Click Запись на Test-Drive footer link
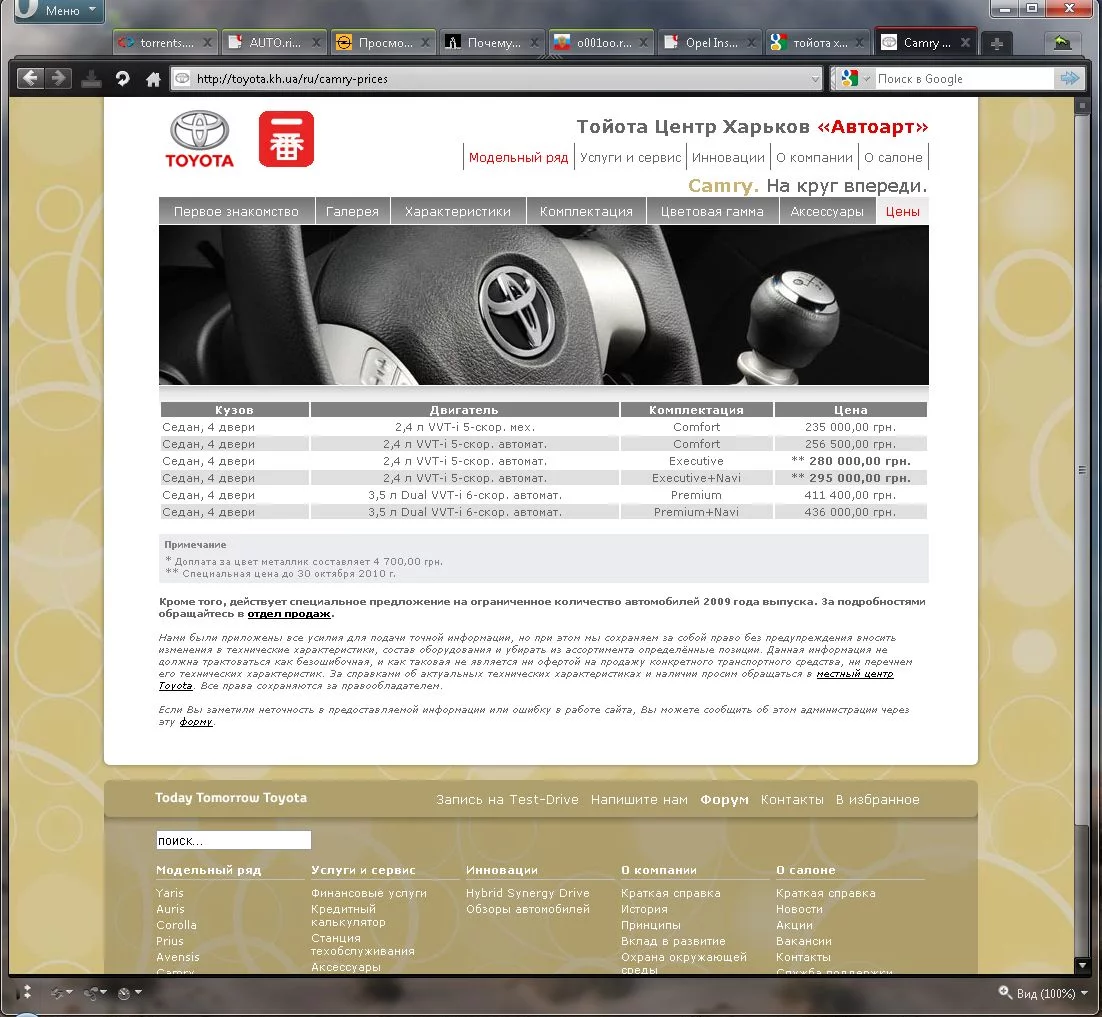This screenshot has height=1017, width=1102. [x=507, y=799]
